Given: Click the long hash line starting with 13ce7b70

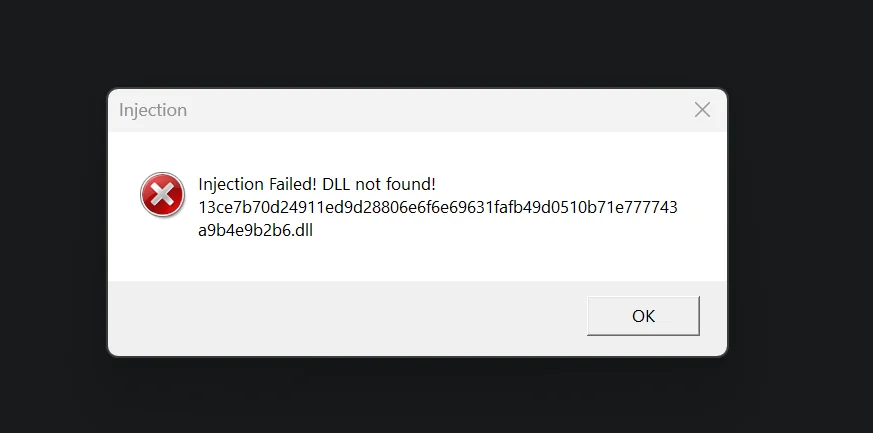Looking at the screenshot, I should [438, 207].
